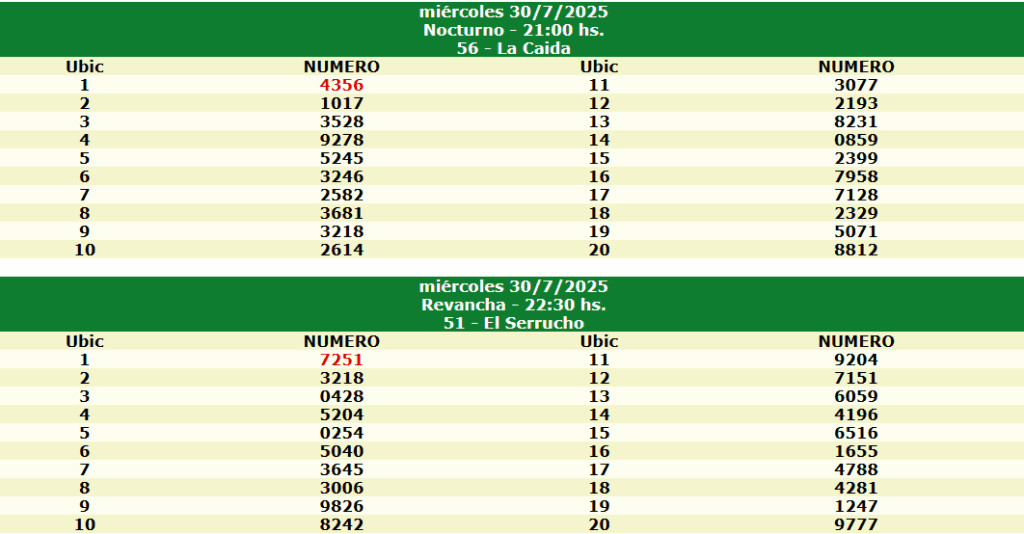Click number 0428 in Revancha table
The height and width of the screenshot is (534, 1024).
342,396
